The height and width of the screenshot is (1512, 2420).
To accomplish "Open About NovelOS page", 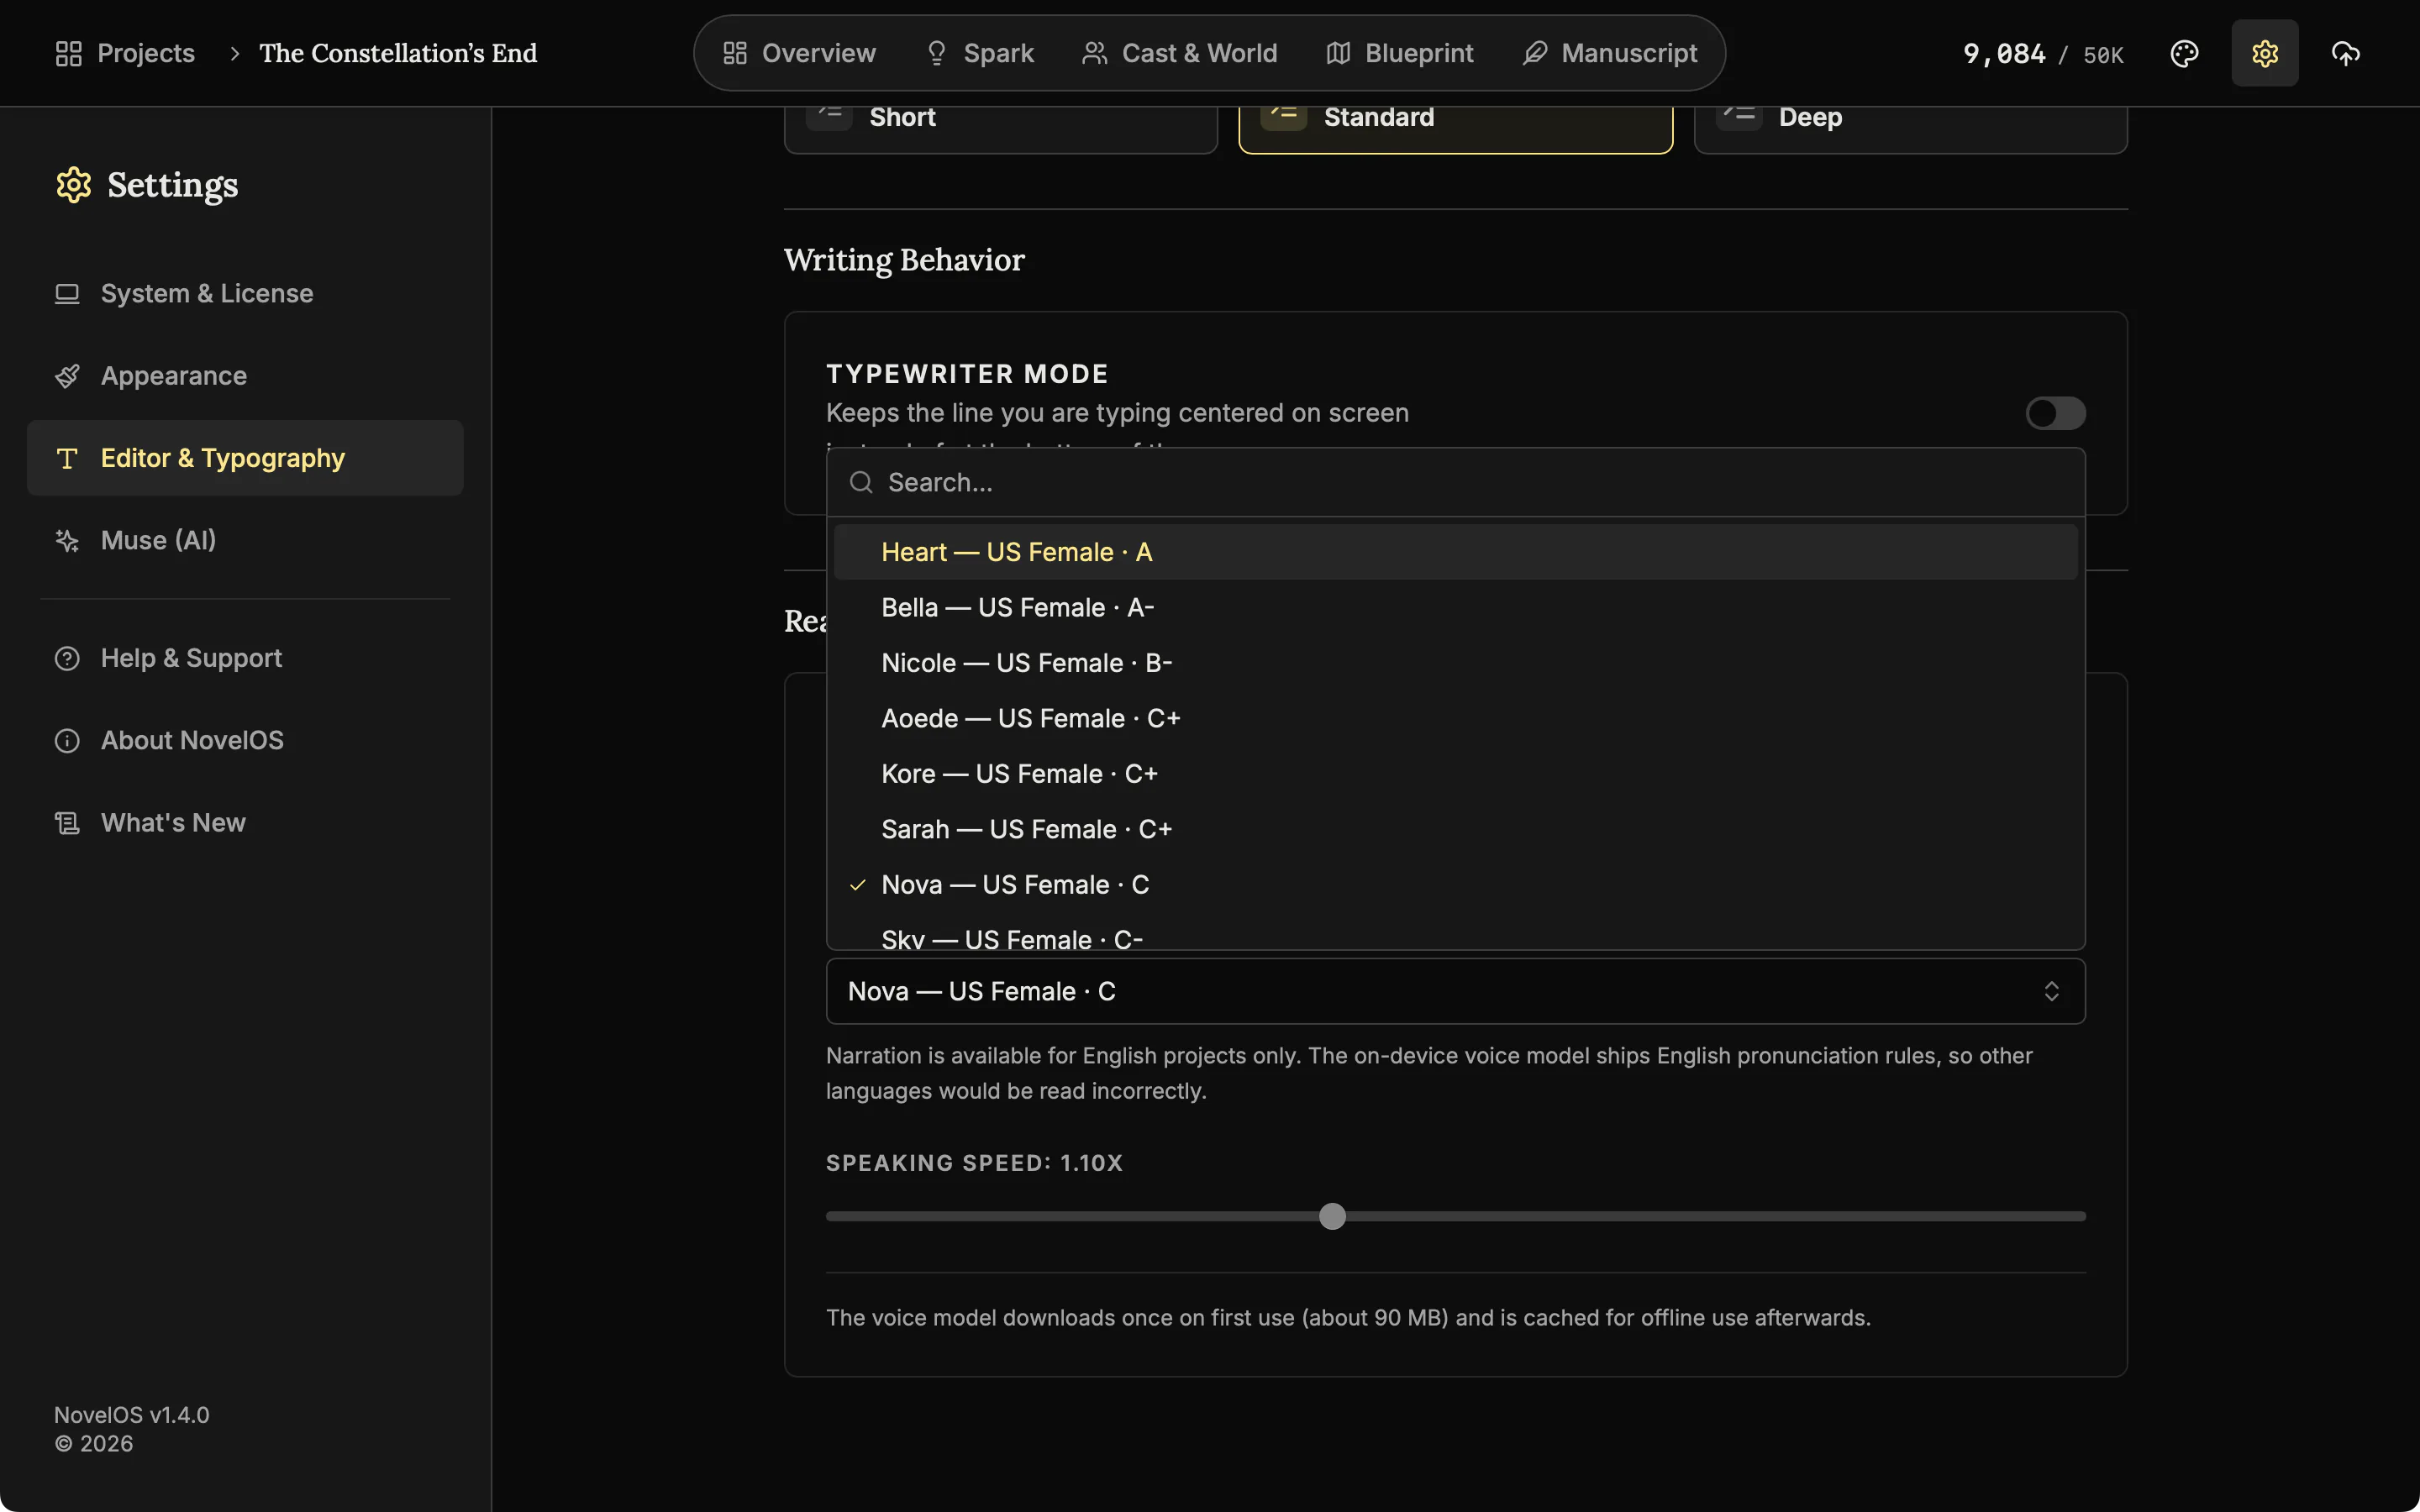I will pos(245,741).
